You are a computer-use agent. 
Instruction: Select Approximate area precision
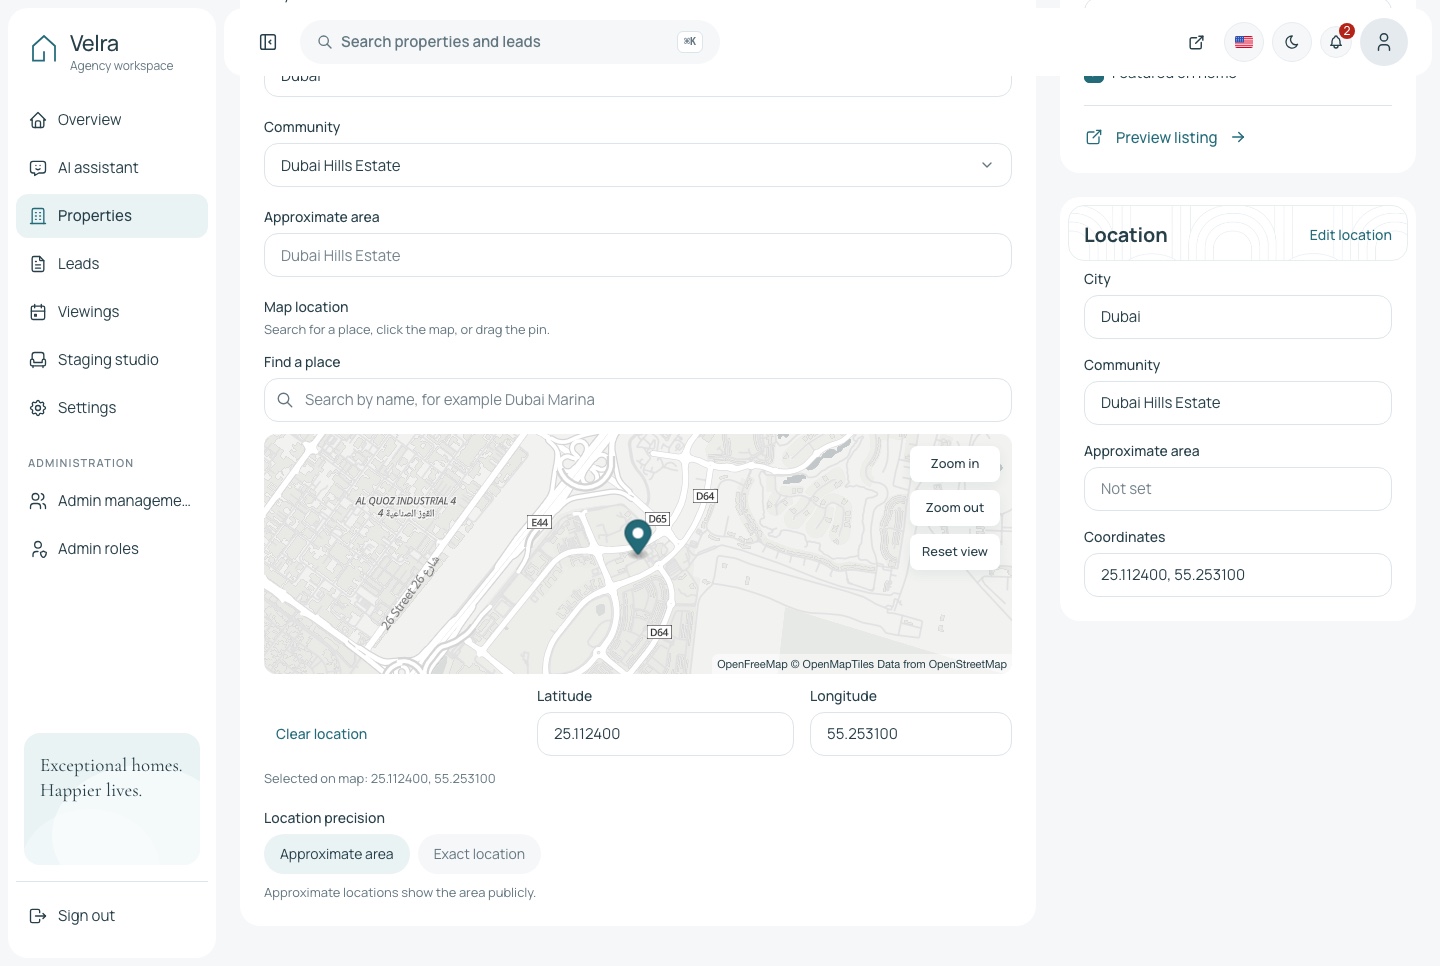pos(337,854)
